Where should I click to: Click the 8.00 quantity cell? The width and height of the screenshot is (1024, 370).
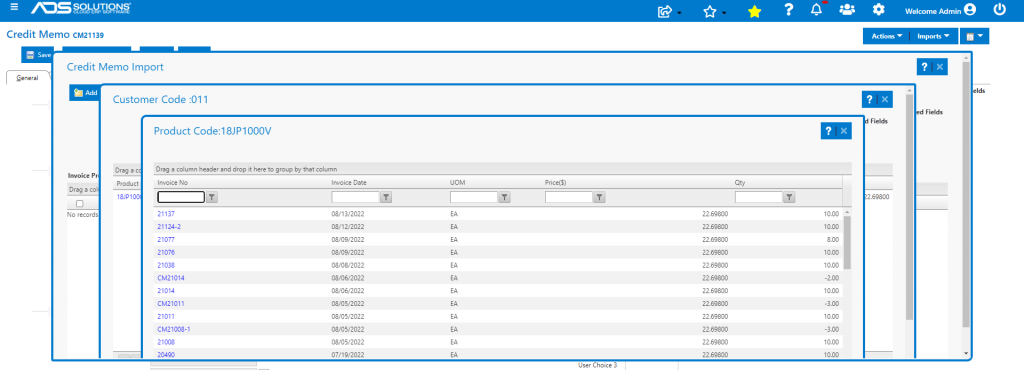pos(833,239)
